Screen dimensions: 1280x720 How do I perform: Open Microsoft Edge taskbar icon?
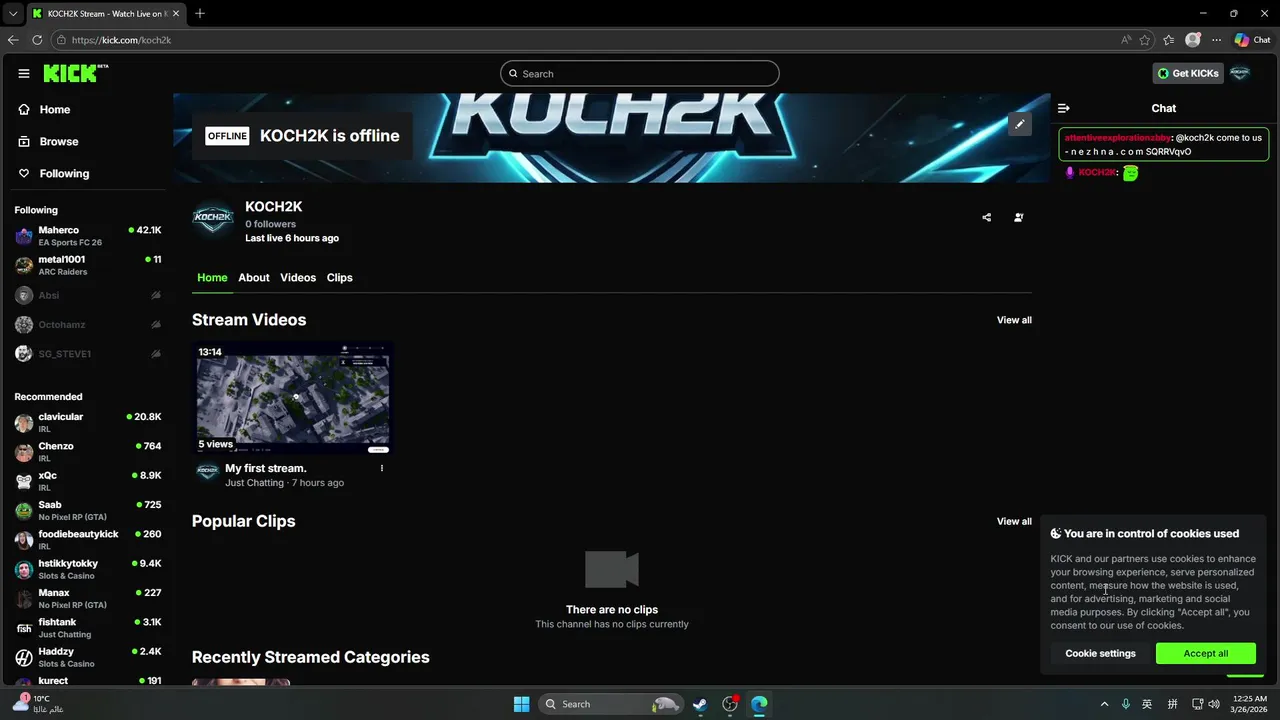pyautogui.click(x=759, y=704)
